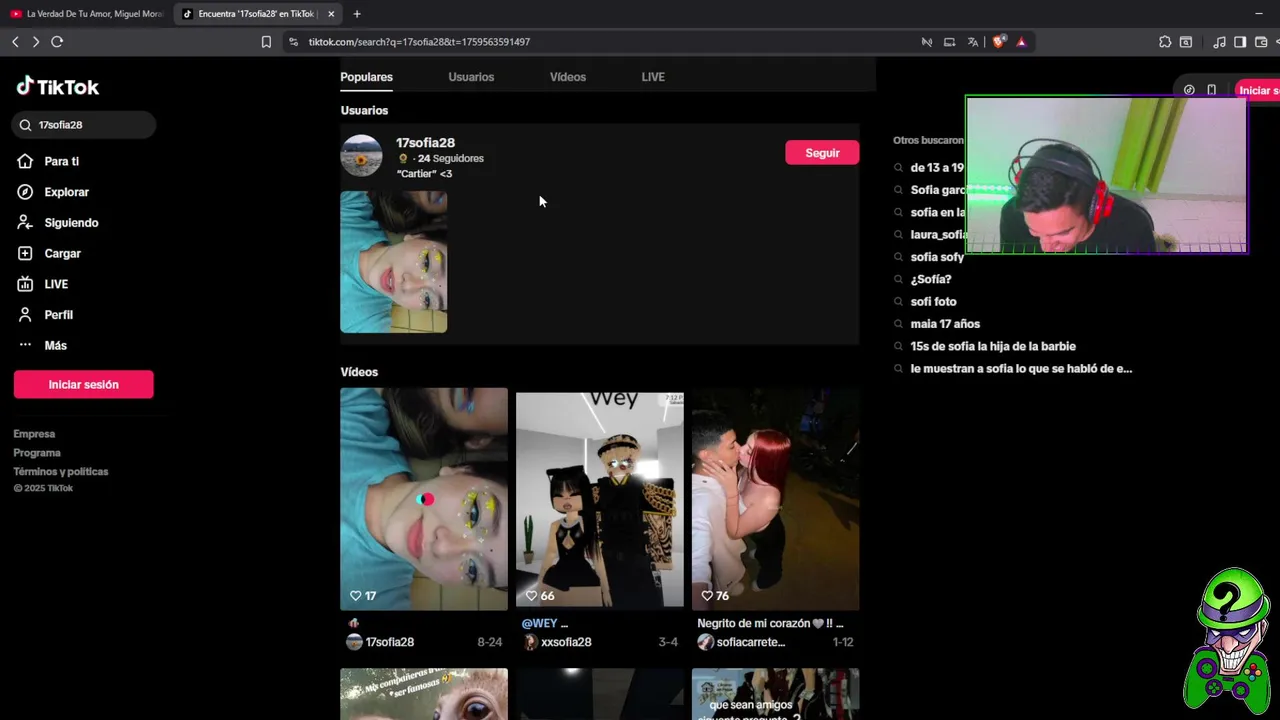This screenshot has height=720, width=1280.
Task: Open Brave Shields lion icon
Action: (x=998, y=42)
